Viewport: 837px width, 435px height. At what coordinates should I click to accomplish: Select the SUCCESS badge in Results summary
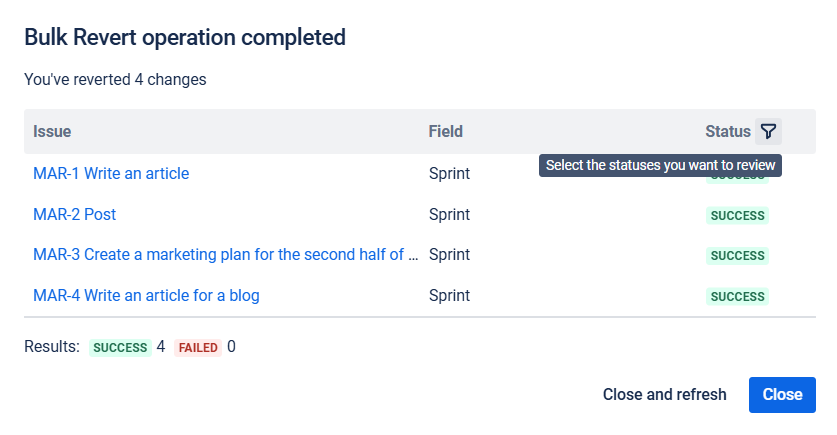(x=120, y=348)
